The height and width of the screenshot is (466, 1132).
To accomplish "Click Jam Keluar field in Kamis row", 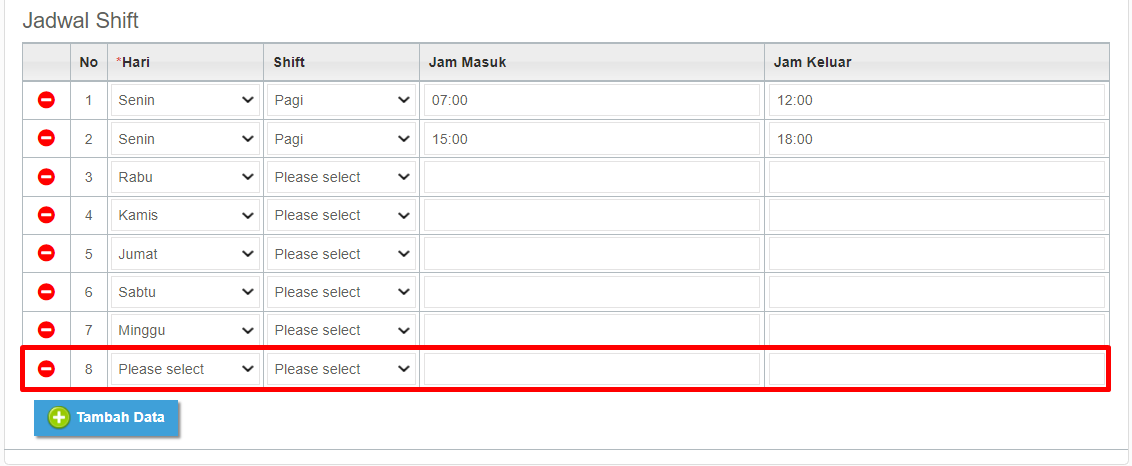I will click(936, 215).
